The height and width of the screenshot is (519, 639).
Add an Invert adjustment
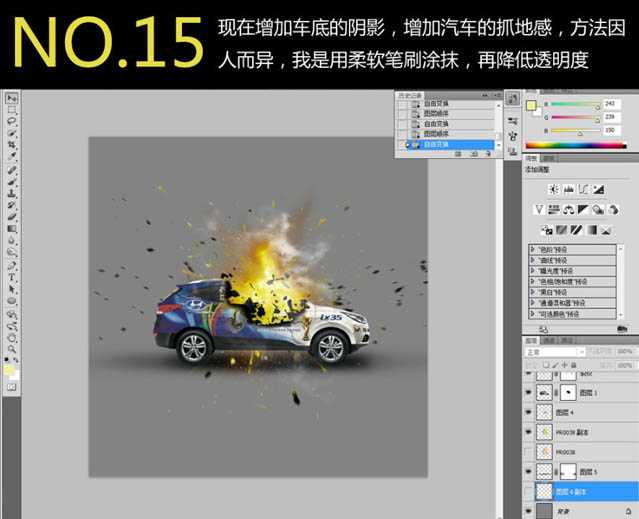(546, 231)
